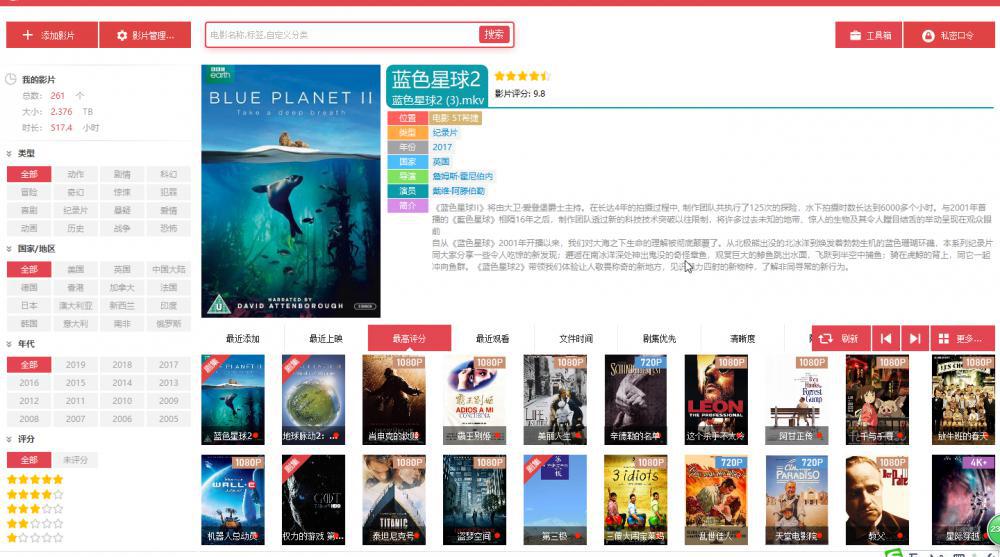
Task: Open 盗梦空间 thumbnail
Action: click(474, 500)
